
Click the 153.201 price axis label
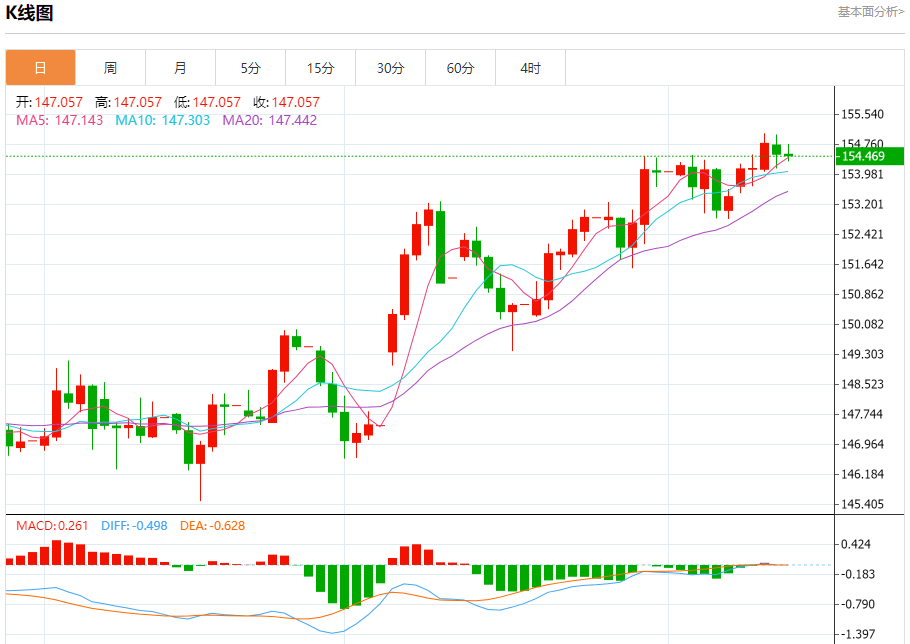862,204
